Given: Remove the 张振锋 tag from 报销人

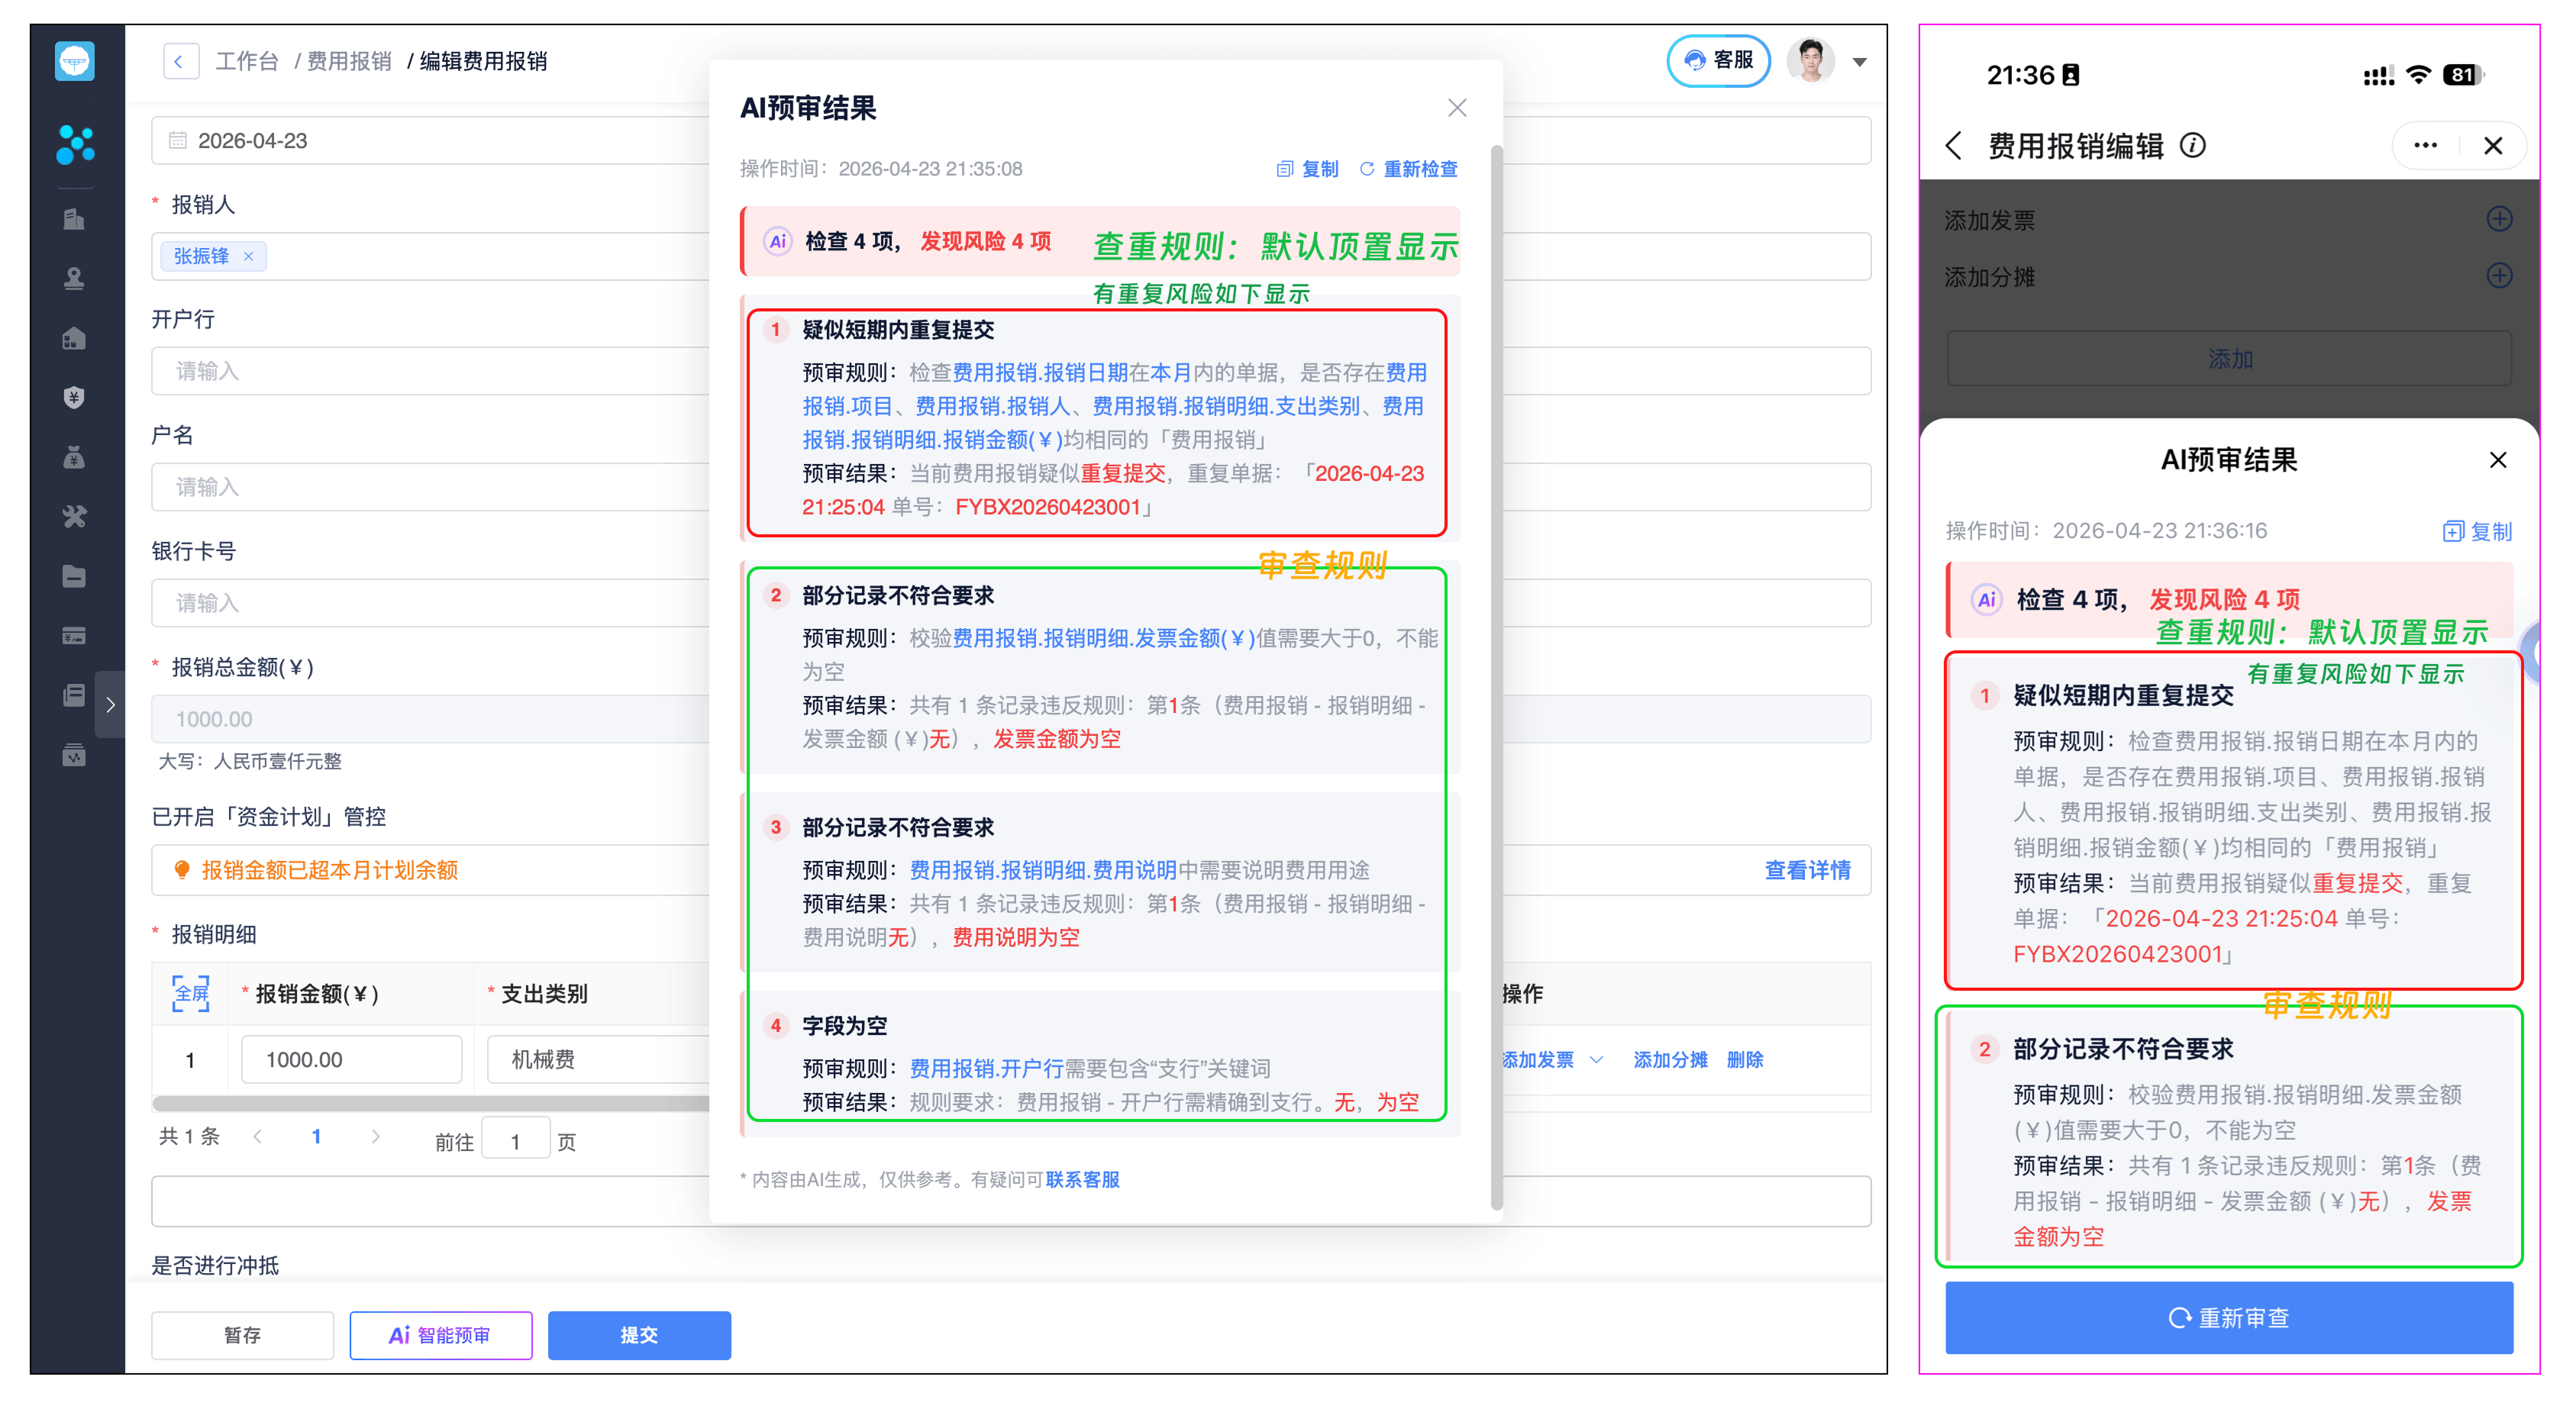Looking at the screenshot, I should pos(249,256).
